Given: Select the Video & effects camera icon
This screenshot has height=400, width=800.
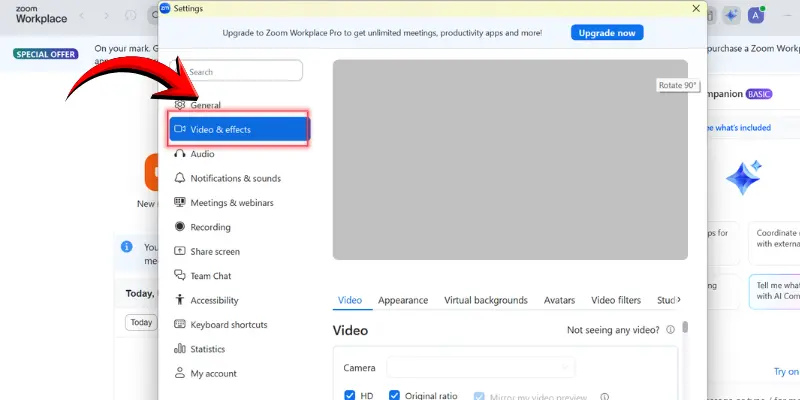Looking at the screenshot, I should click(180, 129).
